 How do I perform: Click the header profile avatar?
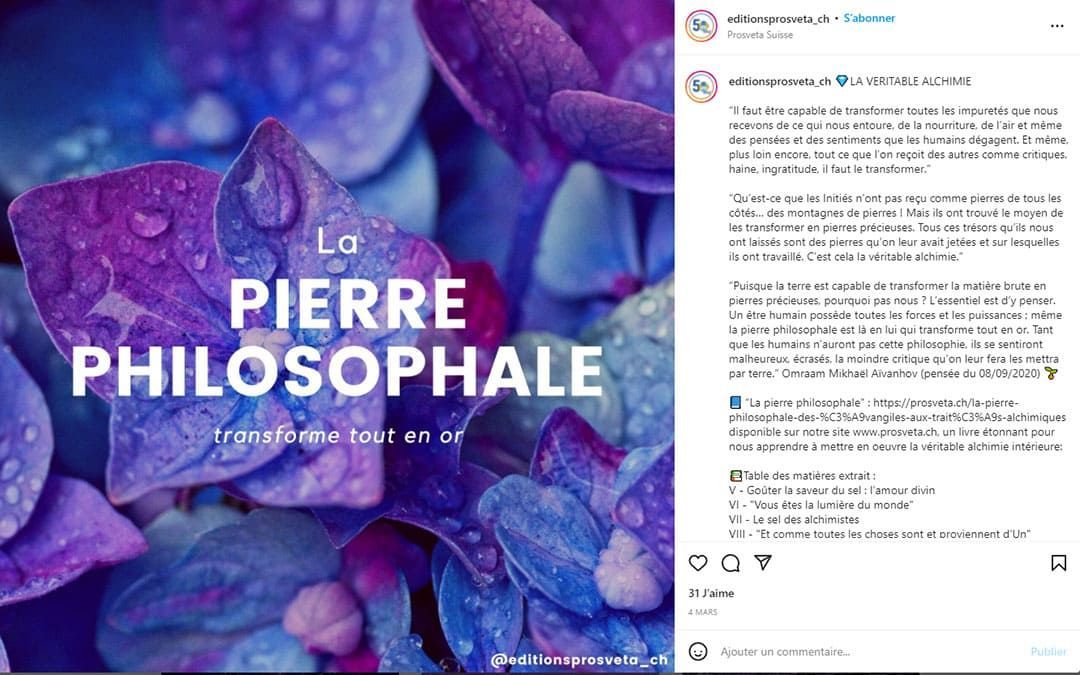coord(701,26)
